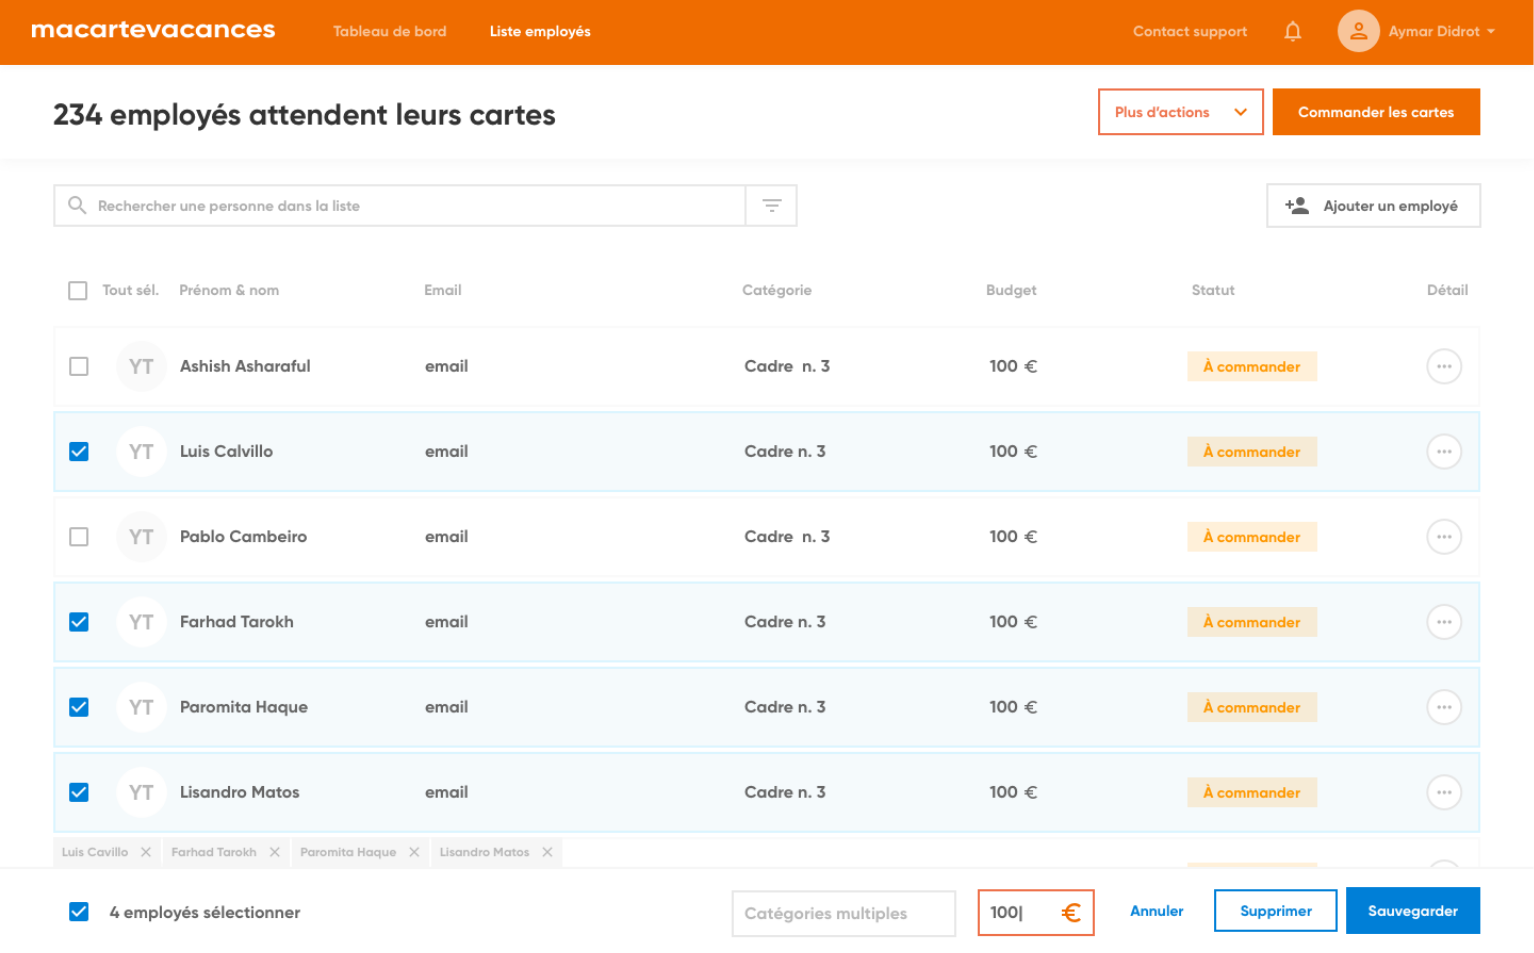Uncheck Lisandro Matos's checkbox

(79, 792)
